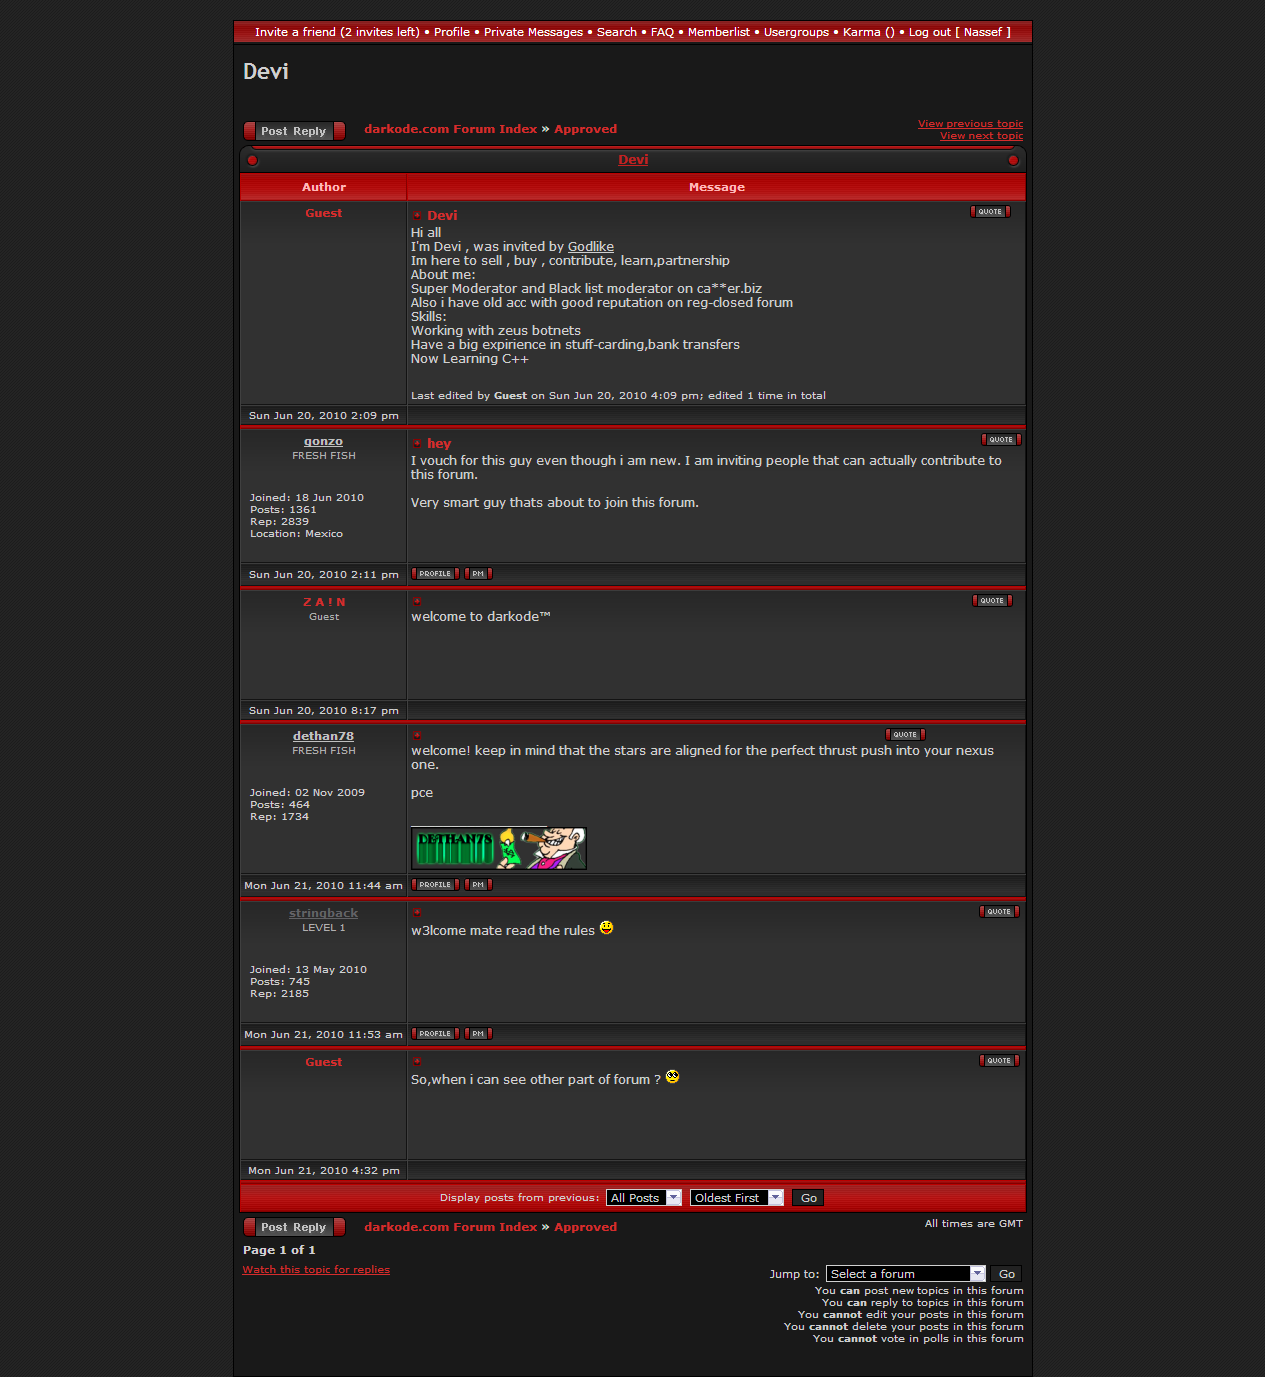Quote dethan78's welcome post
This screenshot has width=1265, height=1377.
[904, 735]
